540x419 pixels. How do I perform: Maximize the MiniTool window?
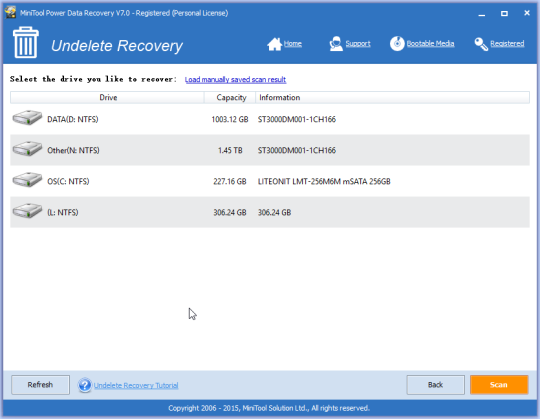pyautogui.click(x=504, y=13)
